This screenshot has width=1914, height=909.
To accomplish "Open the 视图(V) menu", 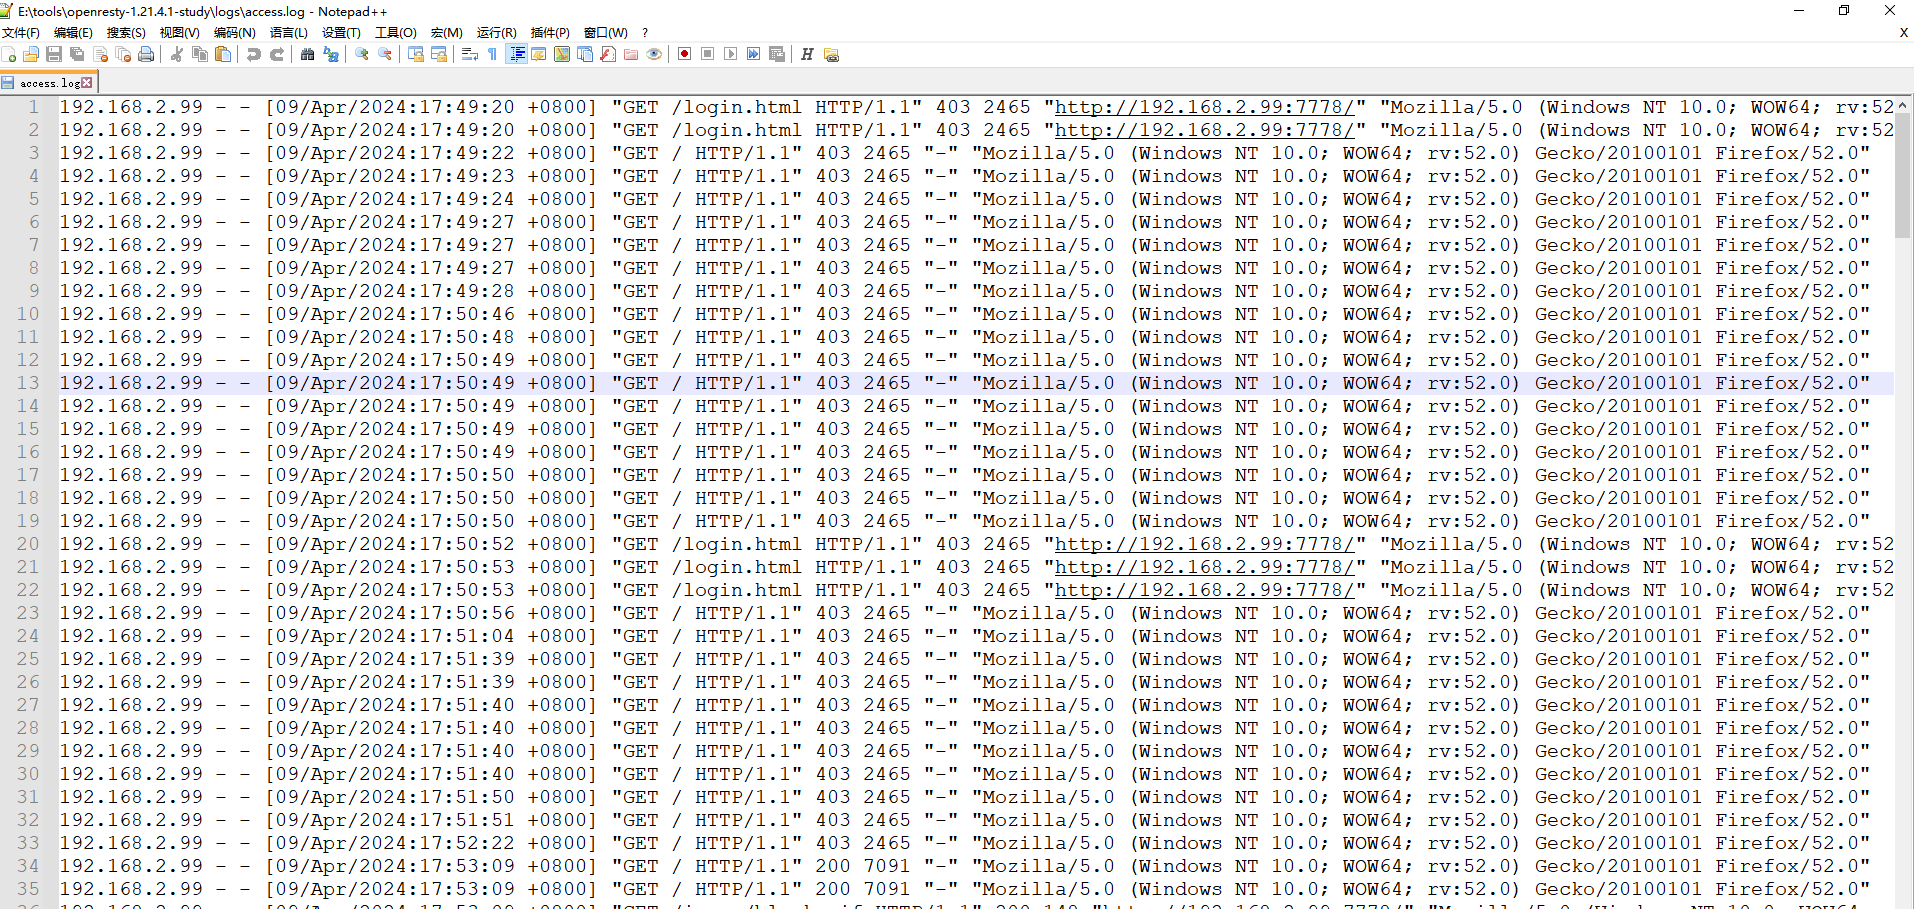I will tap(180, 33).
